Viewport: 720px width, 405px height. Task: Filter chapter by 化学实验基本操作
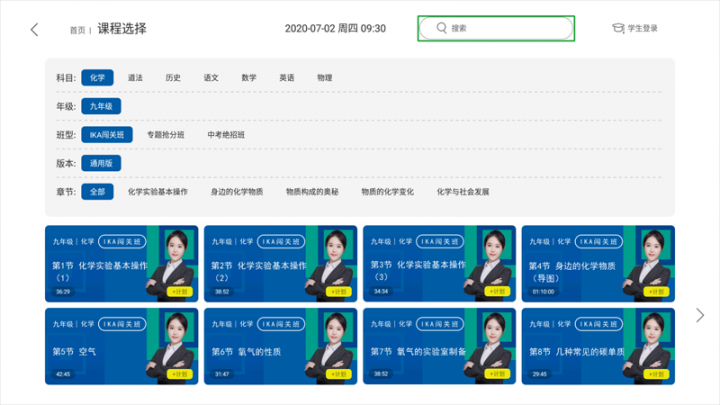point(158,191)
